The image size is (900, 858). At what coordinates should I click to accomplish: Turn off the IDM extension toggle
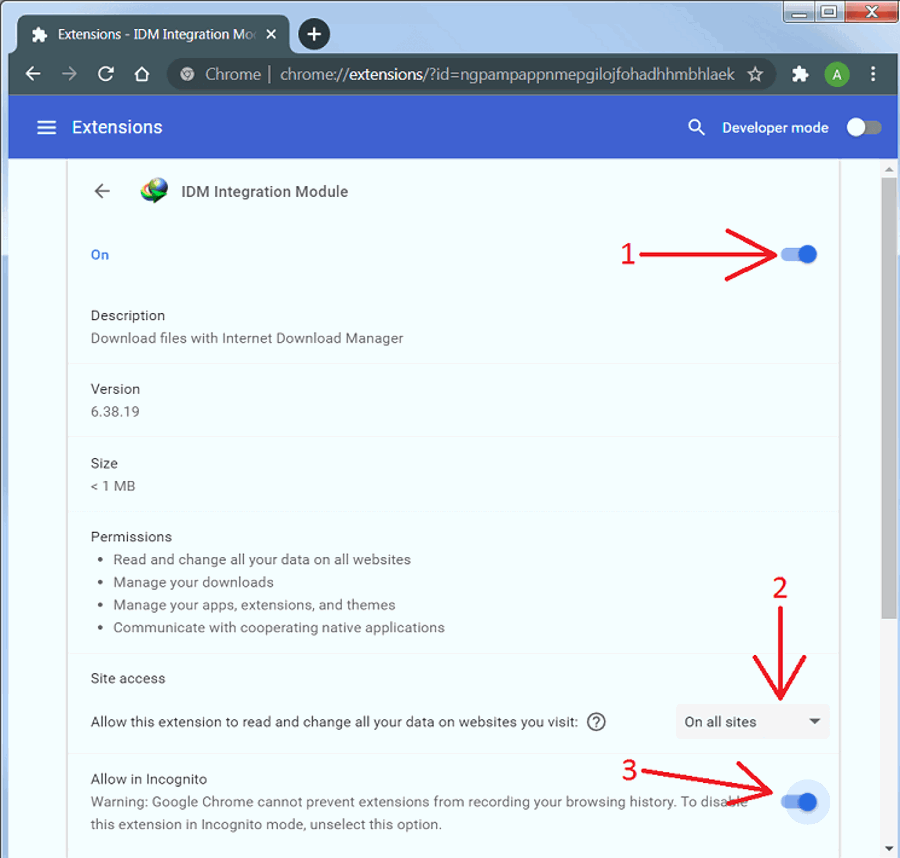tap(799, 254)
